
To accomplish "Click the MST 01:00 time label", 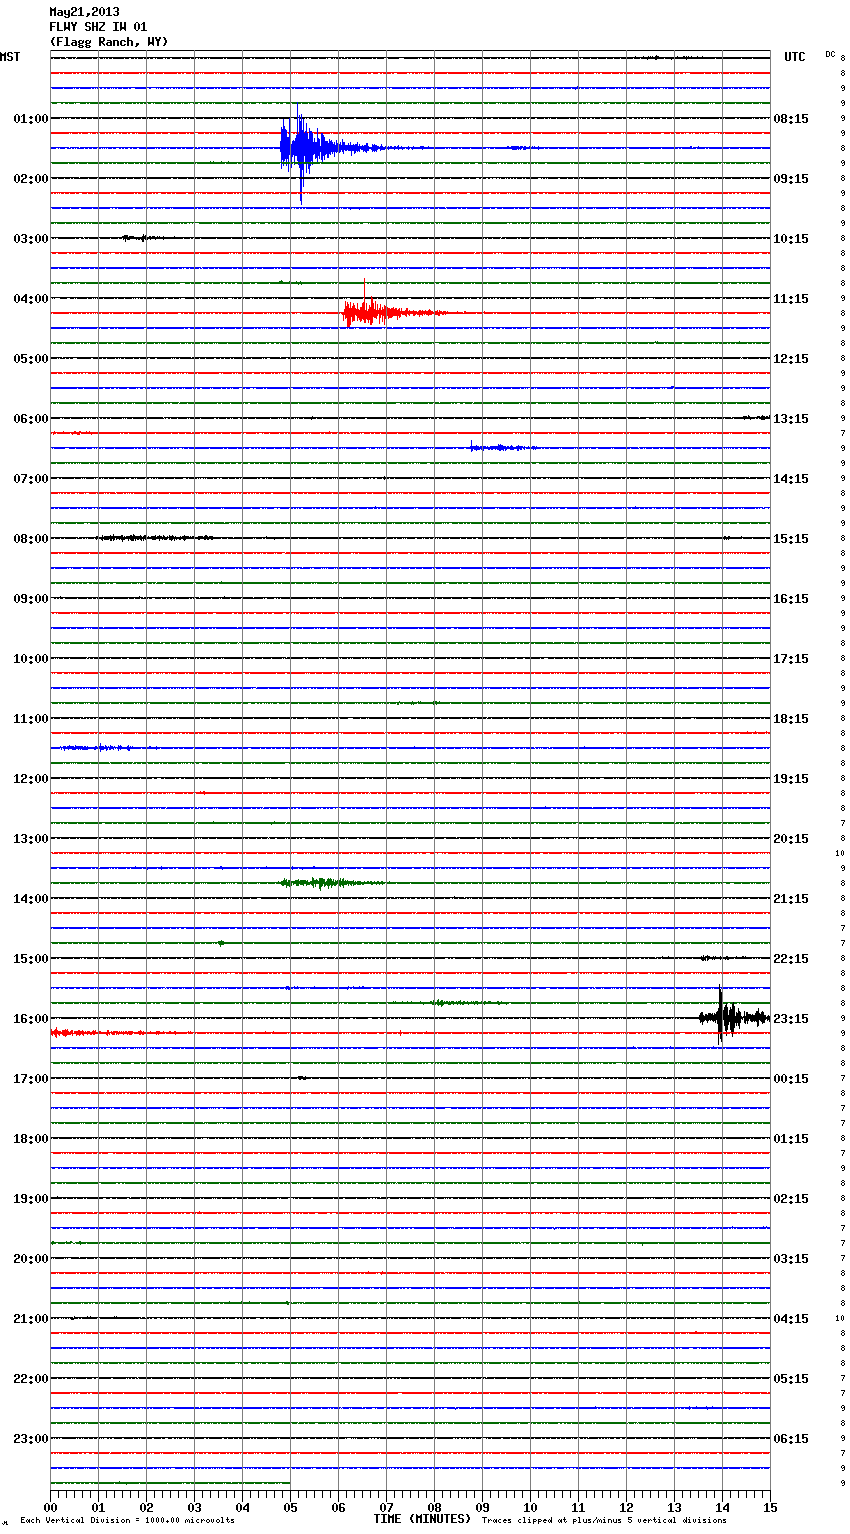I will (30, 119).
